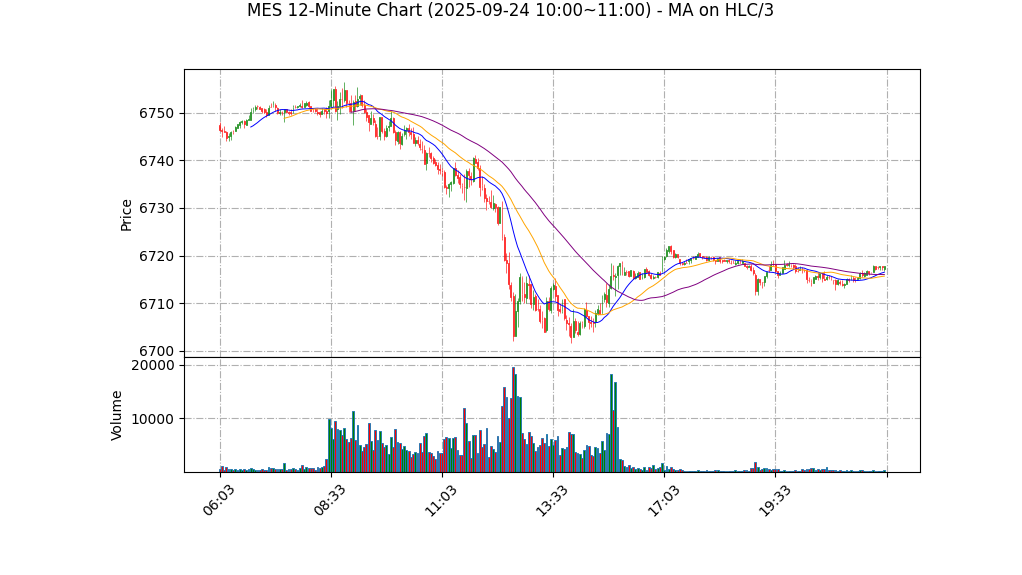Click the vertical Price axis title
The height and width of the screenshot is (575, 1022).
click(126, 215)
